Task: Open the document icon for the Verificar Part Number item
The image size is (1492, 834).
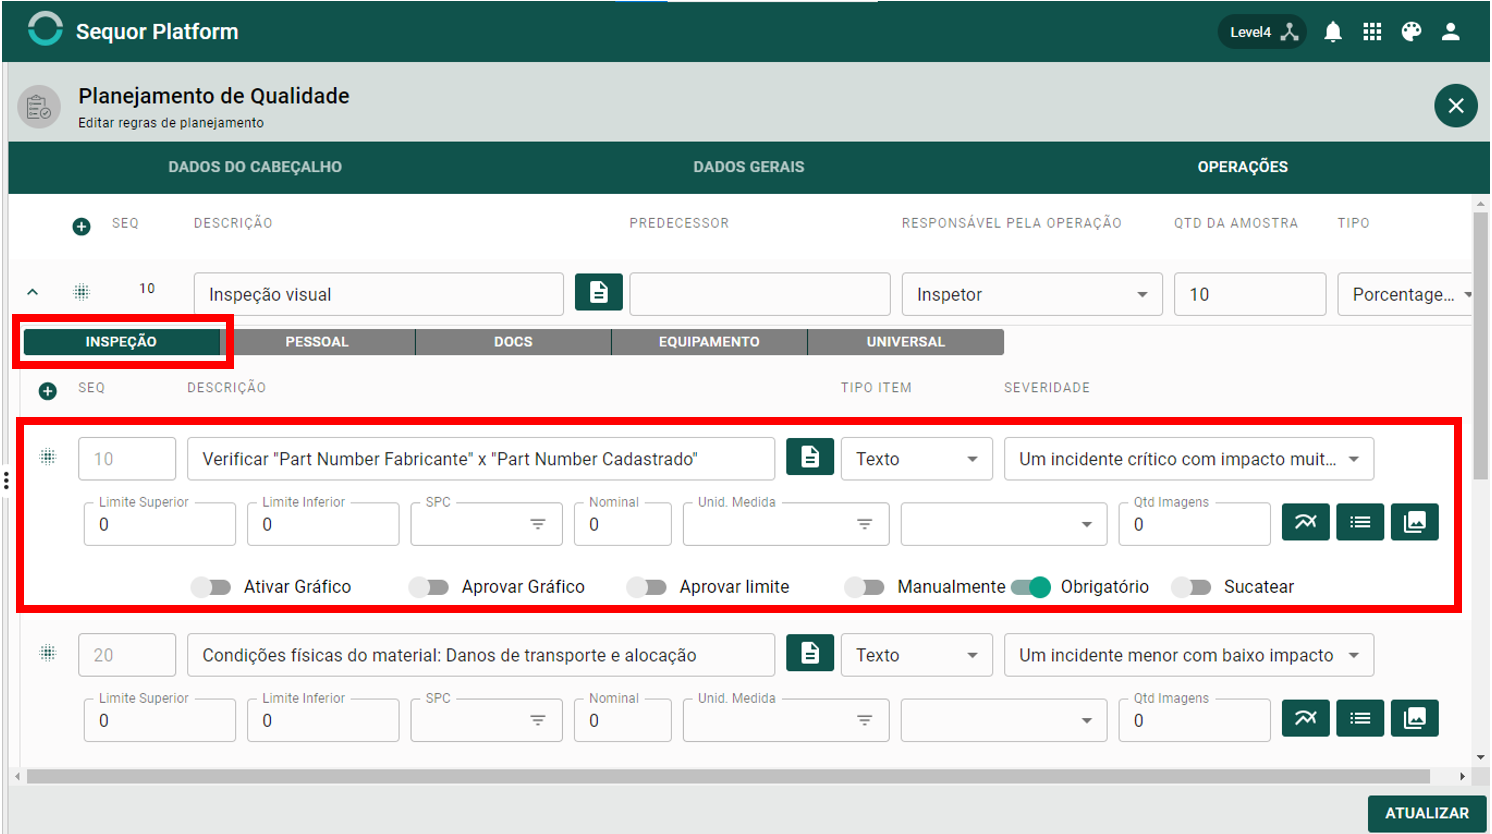Action: pyautogui.click(x=810, y=457)
